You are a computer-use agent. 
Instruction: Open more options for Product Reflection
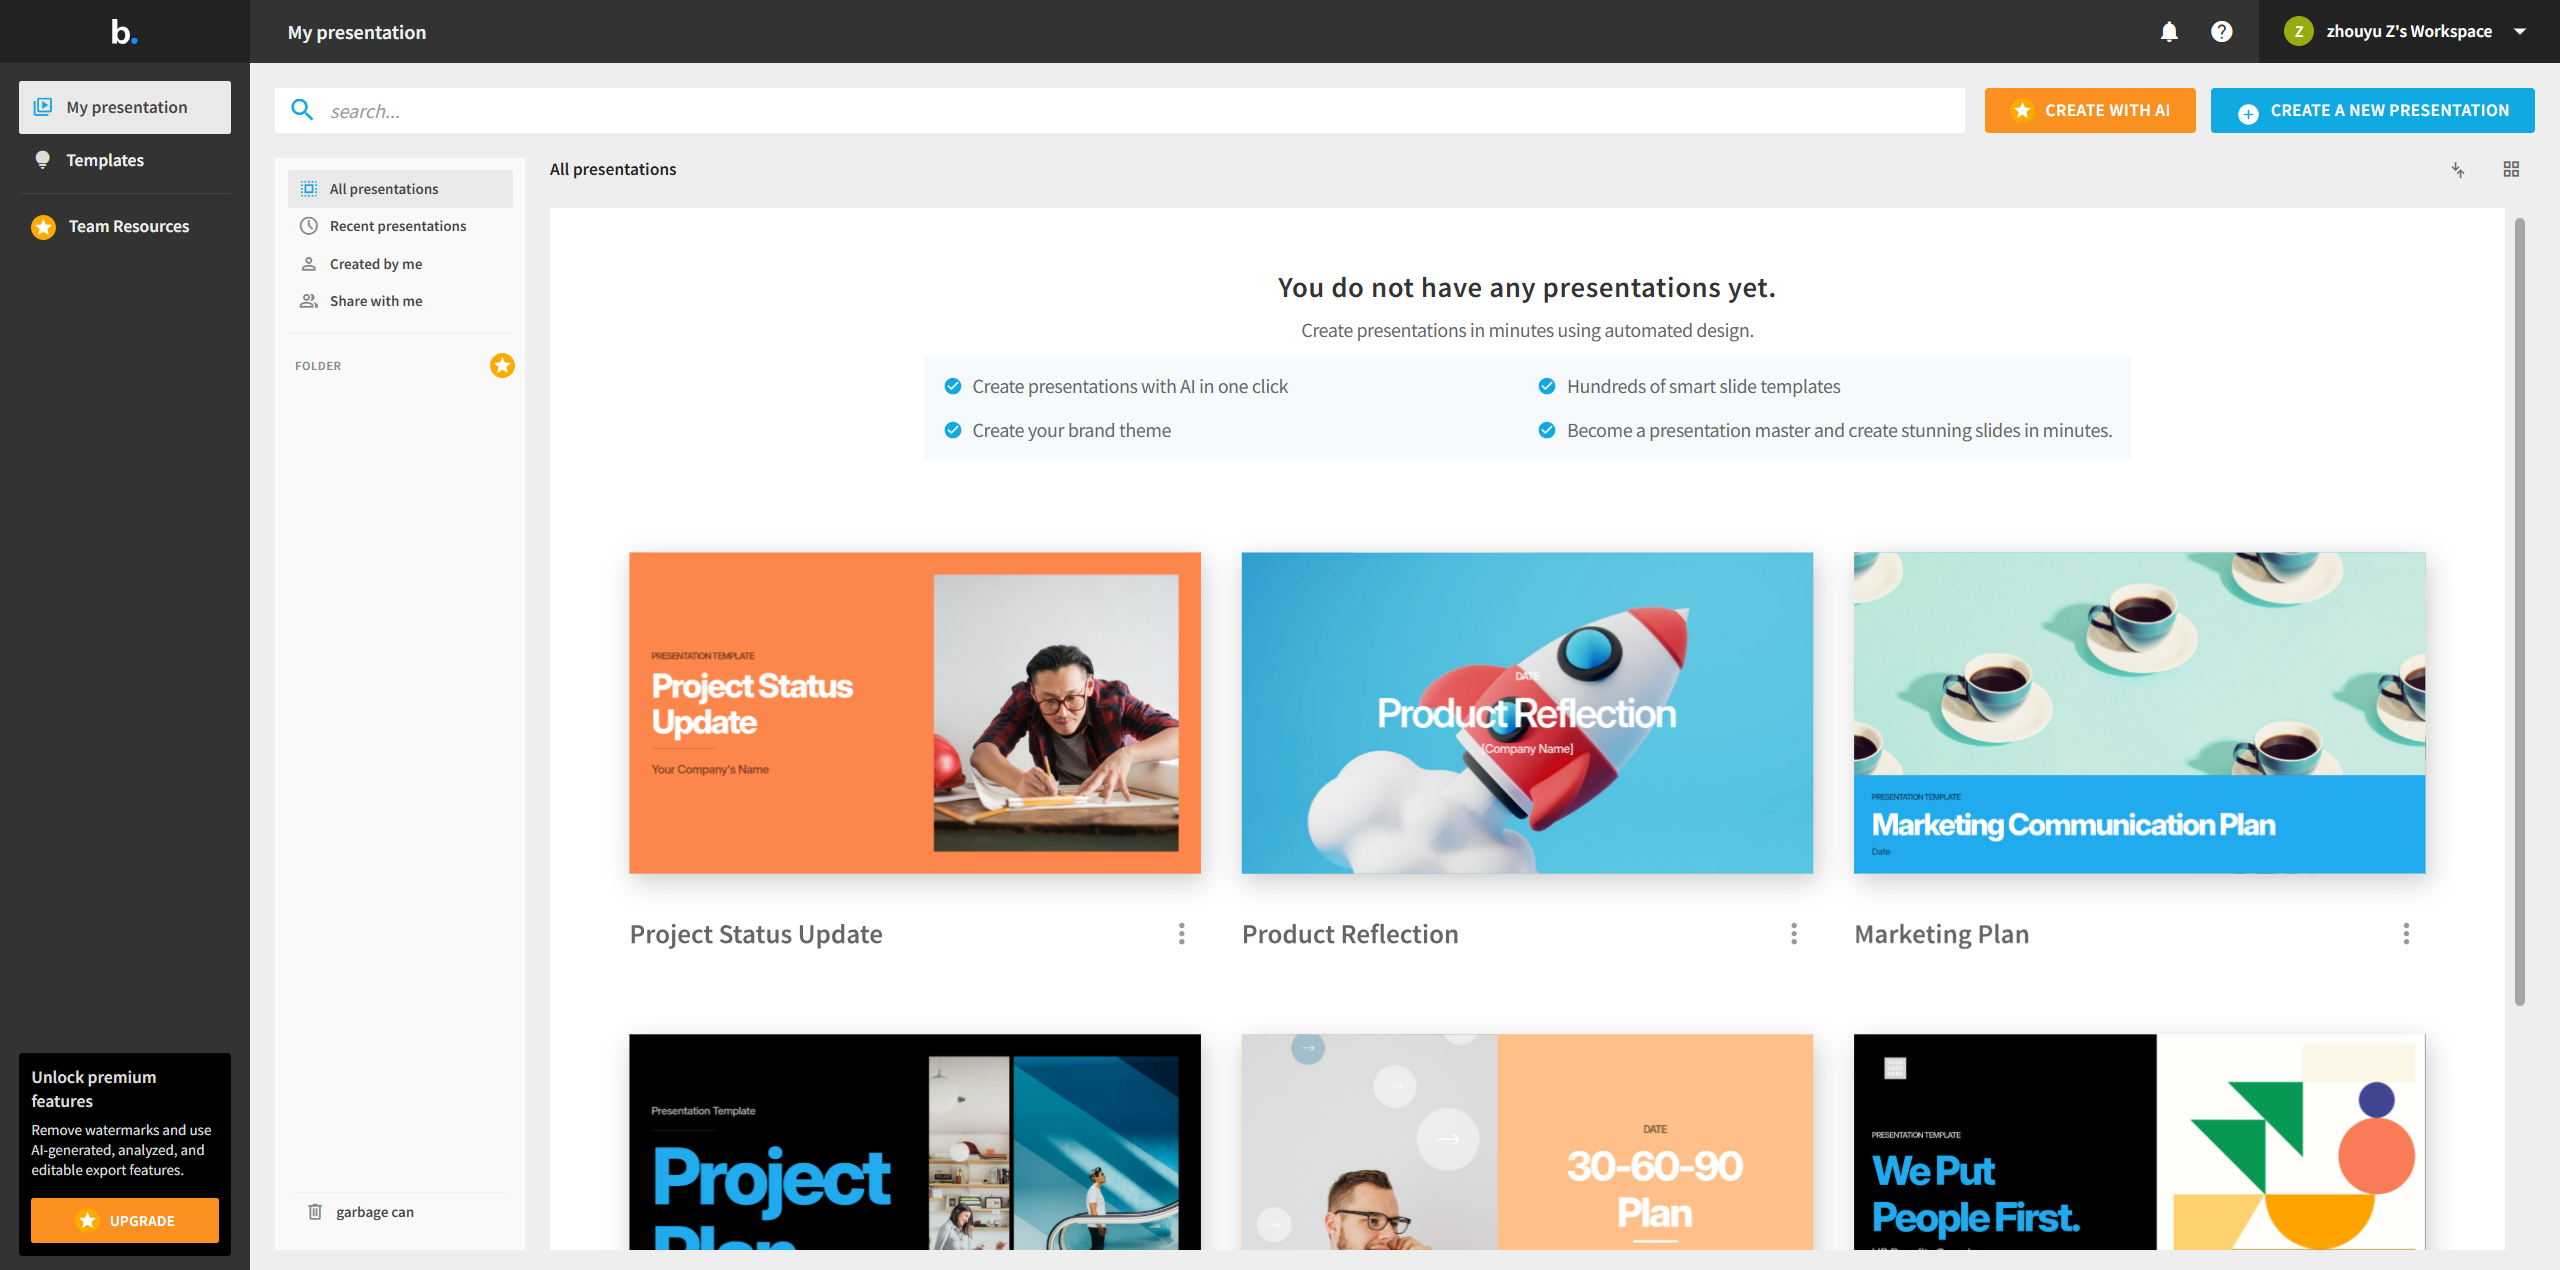pyautogui.click(x=1794, y=934)
